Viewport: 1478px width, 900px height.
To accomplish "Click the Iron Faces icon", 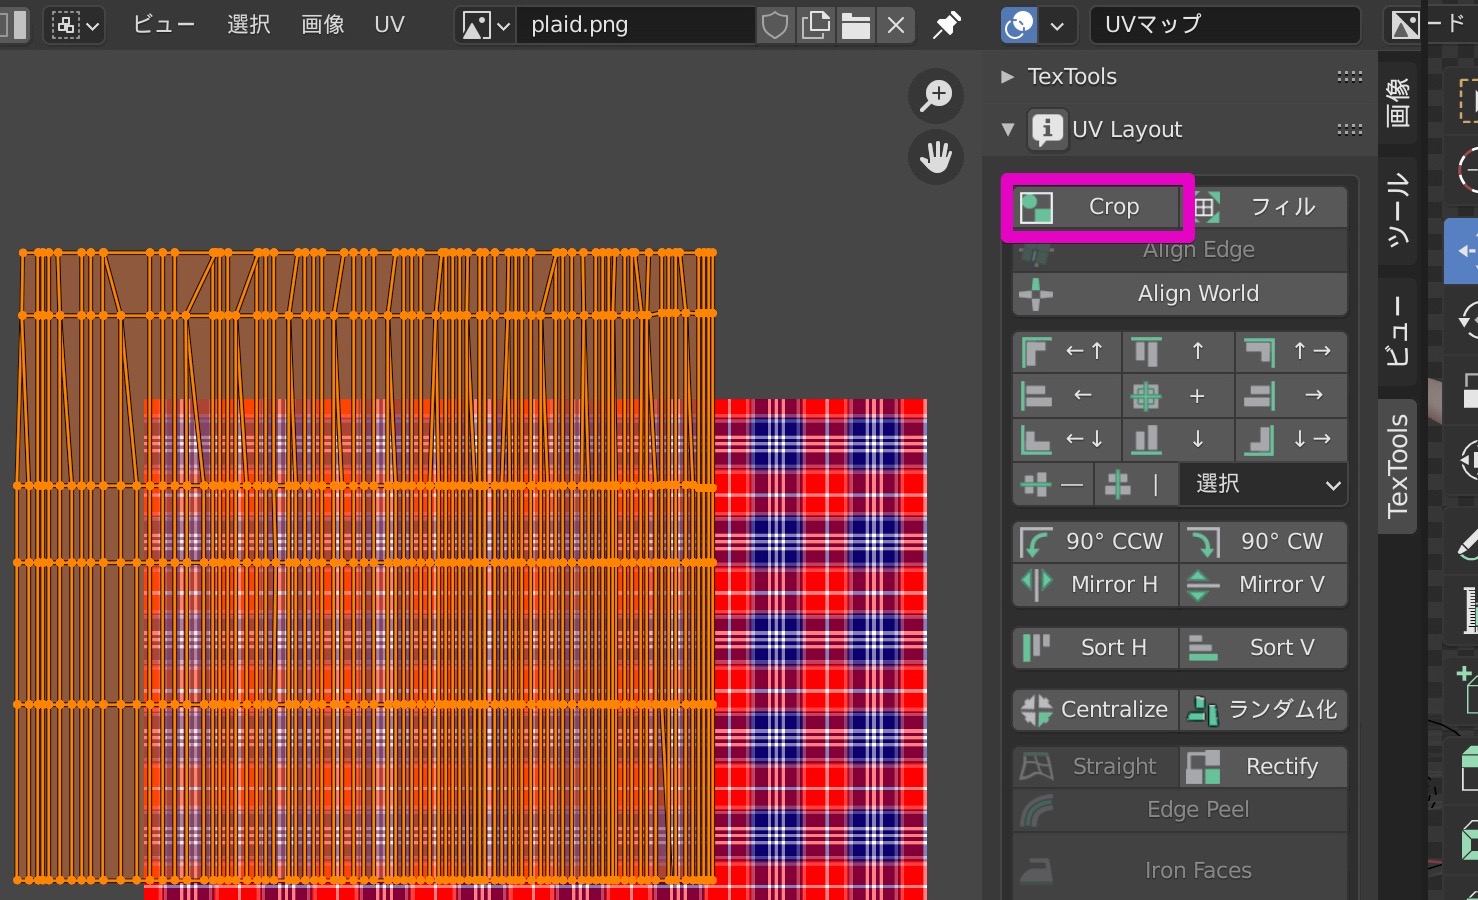I will pos(1036,870).
